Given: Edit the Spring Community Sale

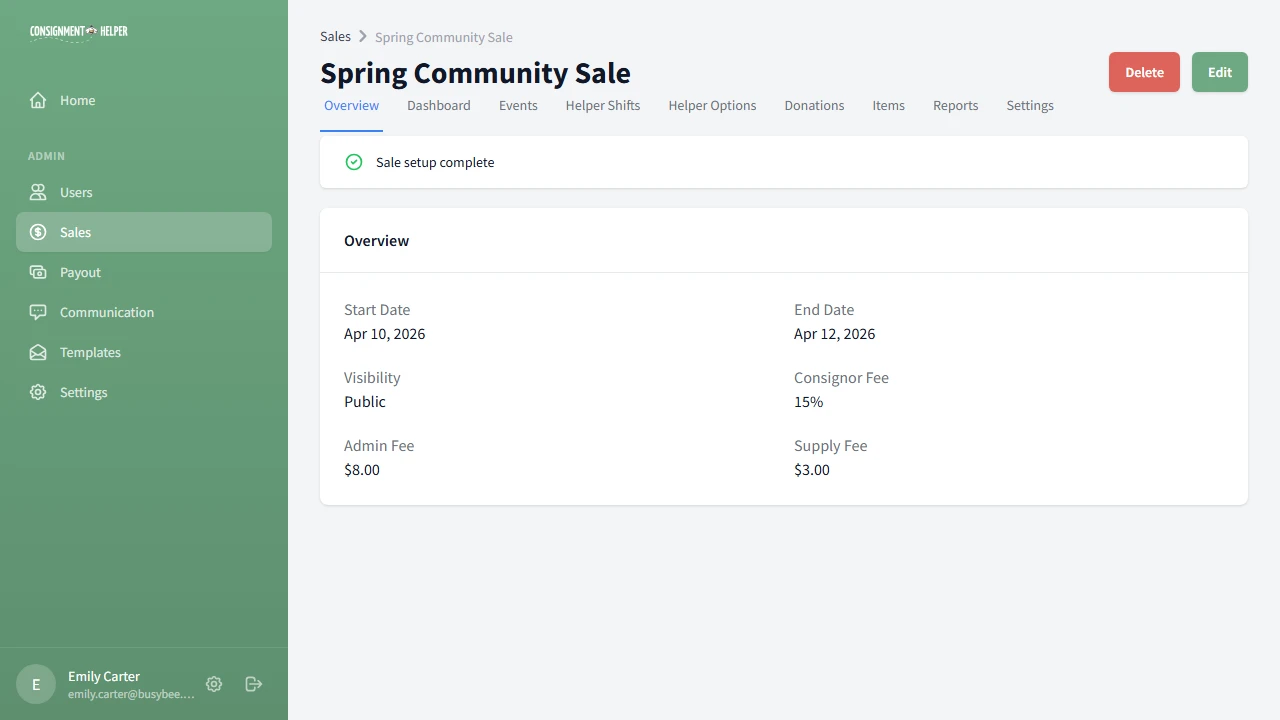Looking at the screenshot, I should coord(1219,72).
